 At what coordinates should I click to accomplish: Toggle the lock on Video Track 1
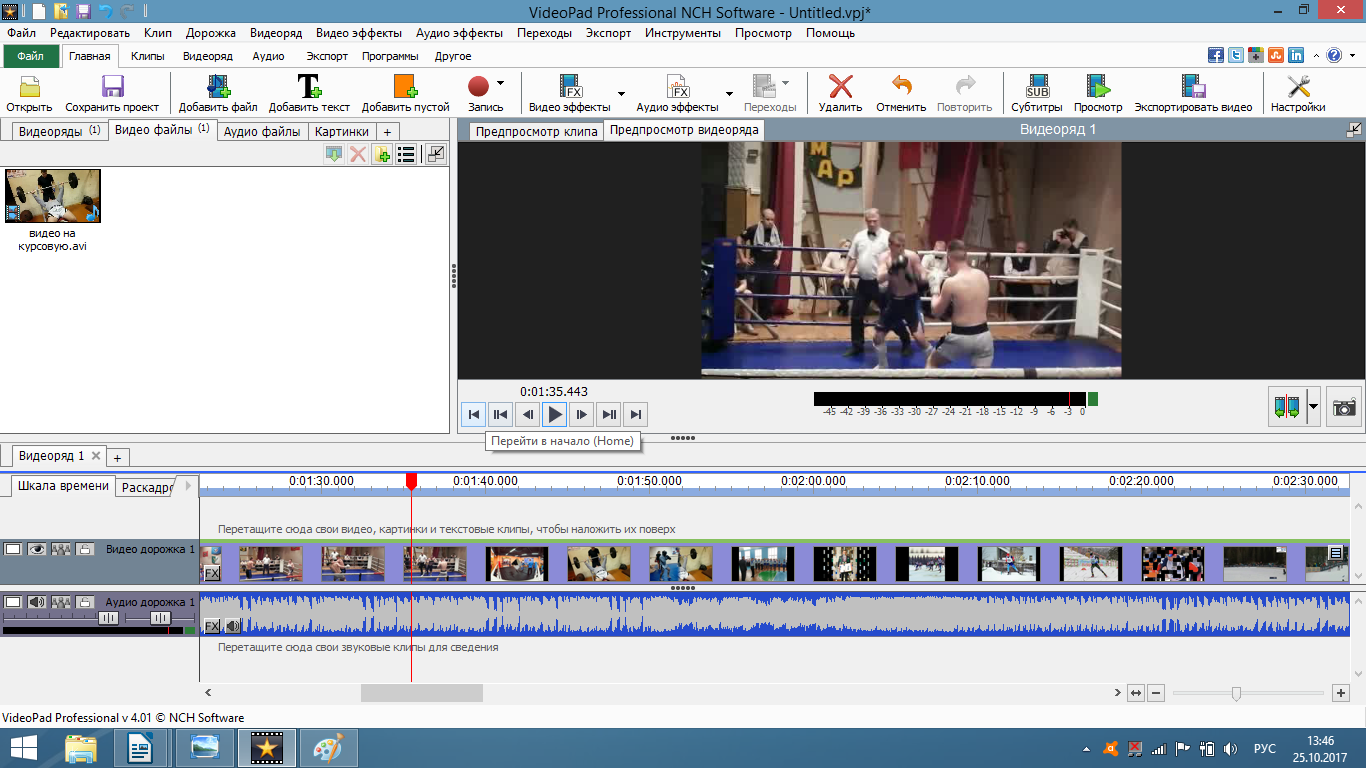tap(85, 549)
